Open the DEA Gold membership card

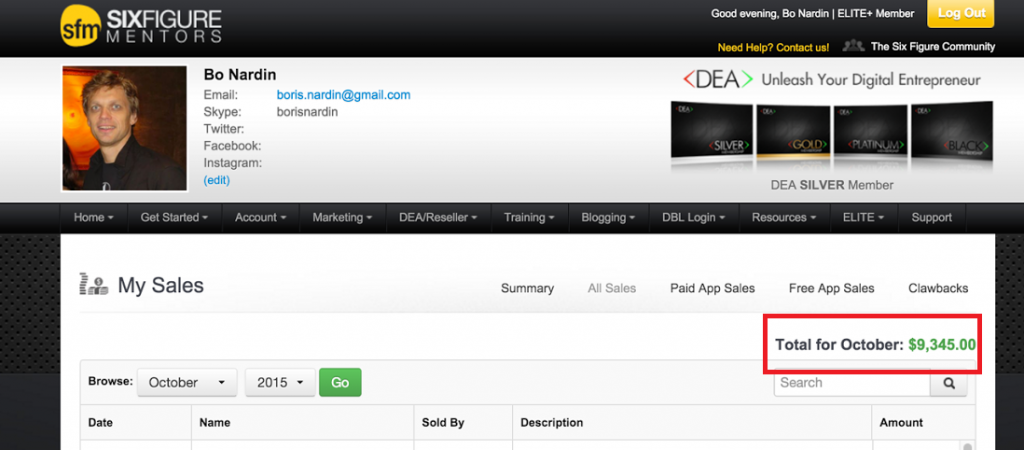(793, 131)
